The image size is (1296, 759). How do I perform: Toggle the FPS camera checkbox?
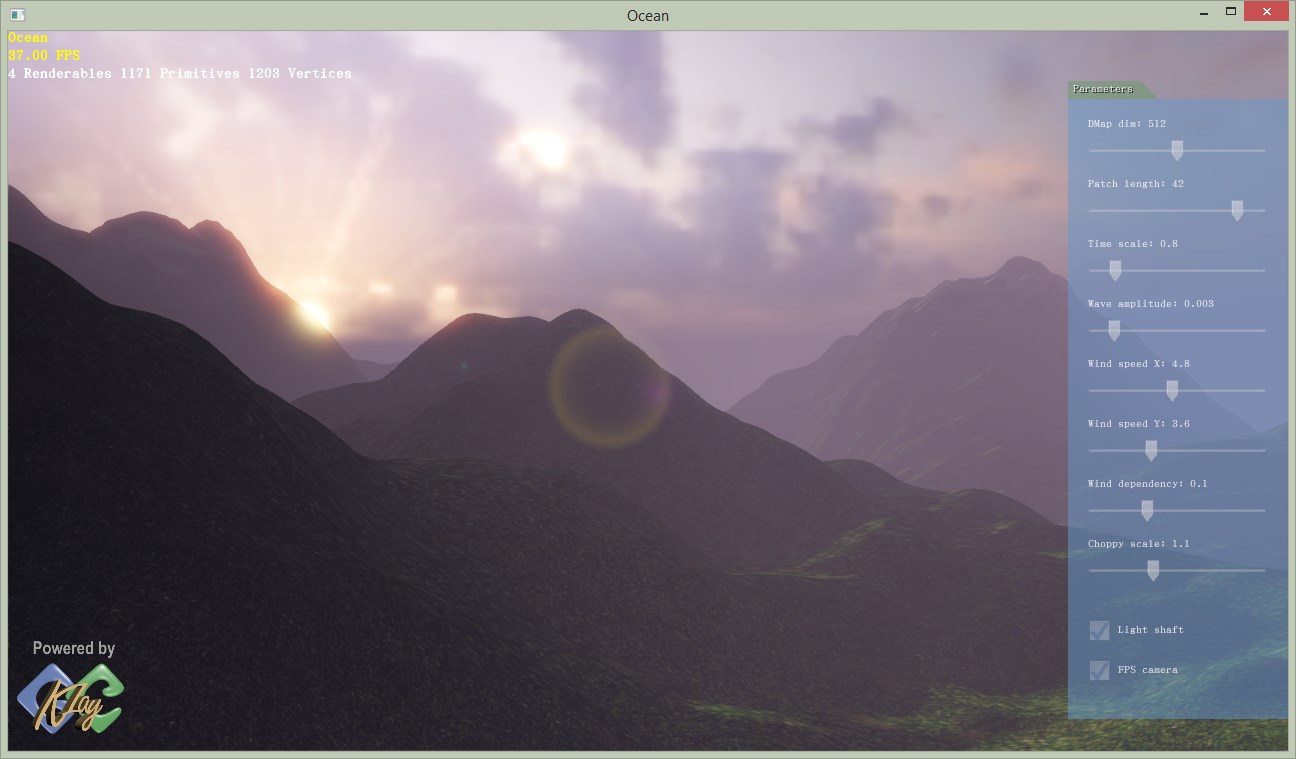(1099, 670)
